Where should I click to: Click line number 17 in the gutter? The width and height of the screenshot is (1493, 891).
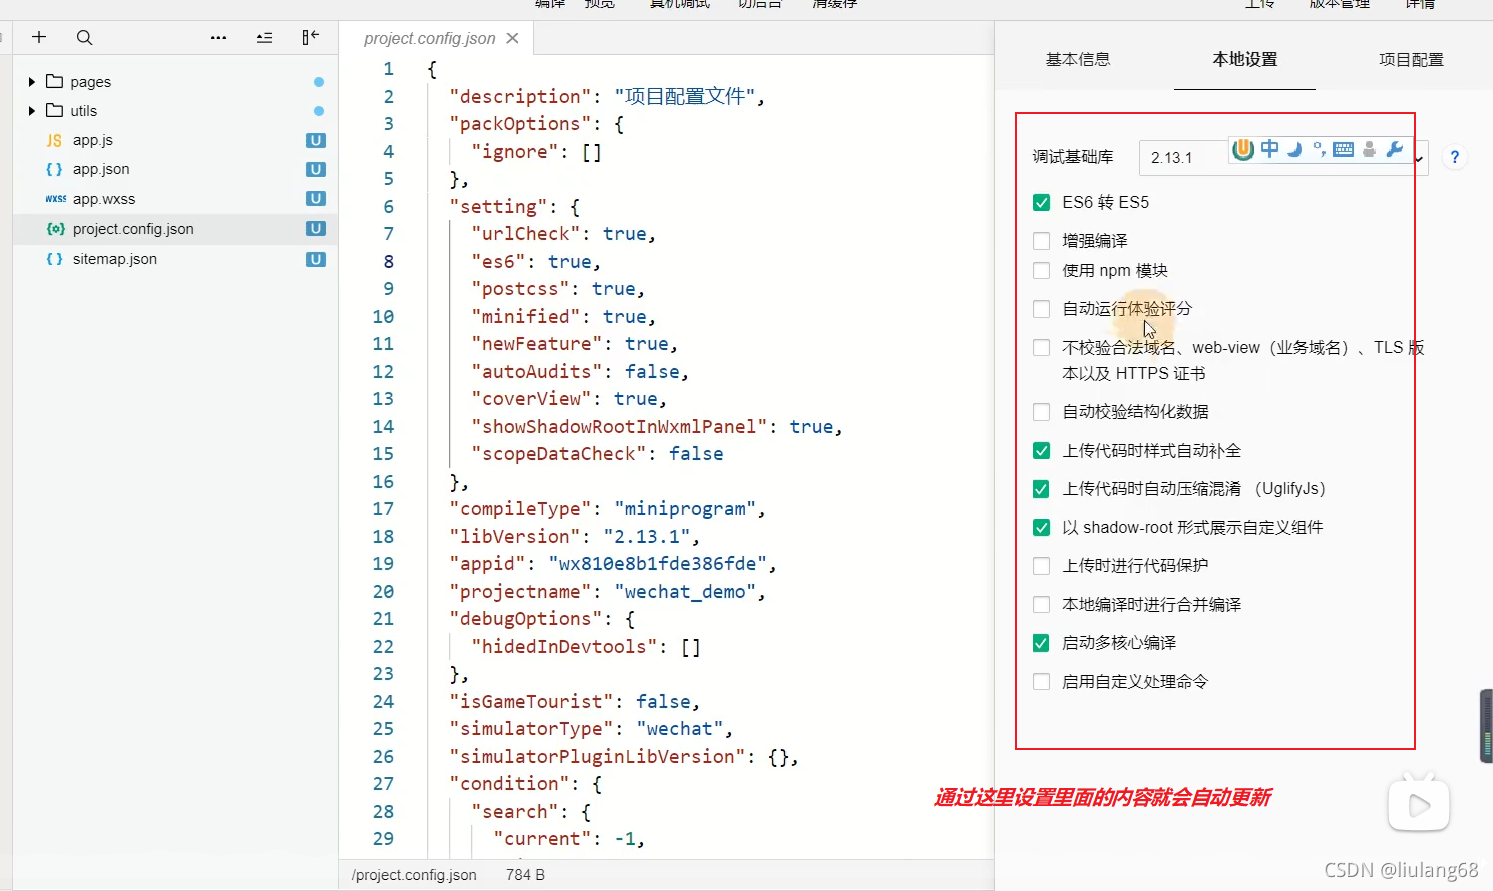tap(383, 509)
